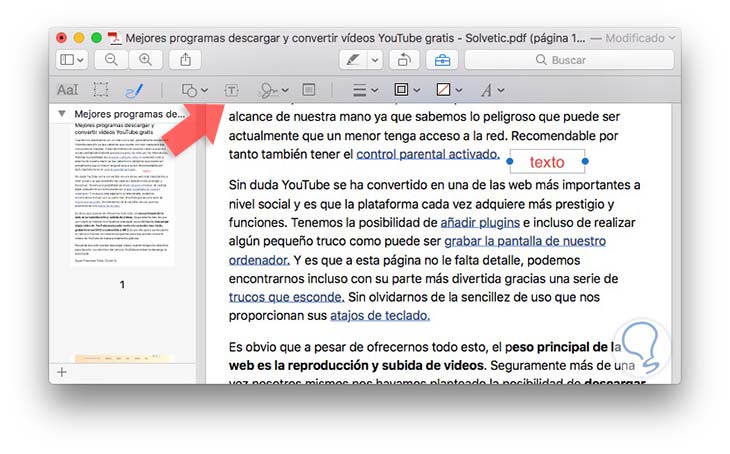Open the trucos que esconde link
Viewport: 730px width, 454px height.
[x=286, y=297]
